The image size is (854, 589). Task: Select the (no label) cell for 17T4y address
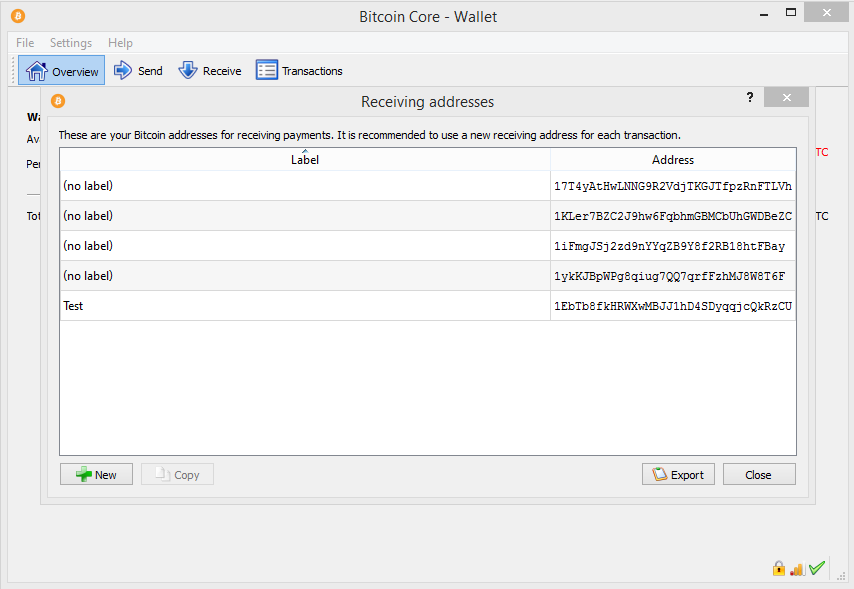305,186
